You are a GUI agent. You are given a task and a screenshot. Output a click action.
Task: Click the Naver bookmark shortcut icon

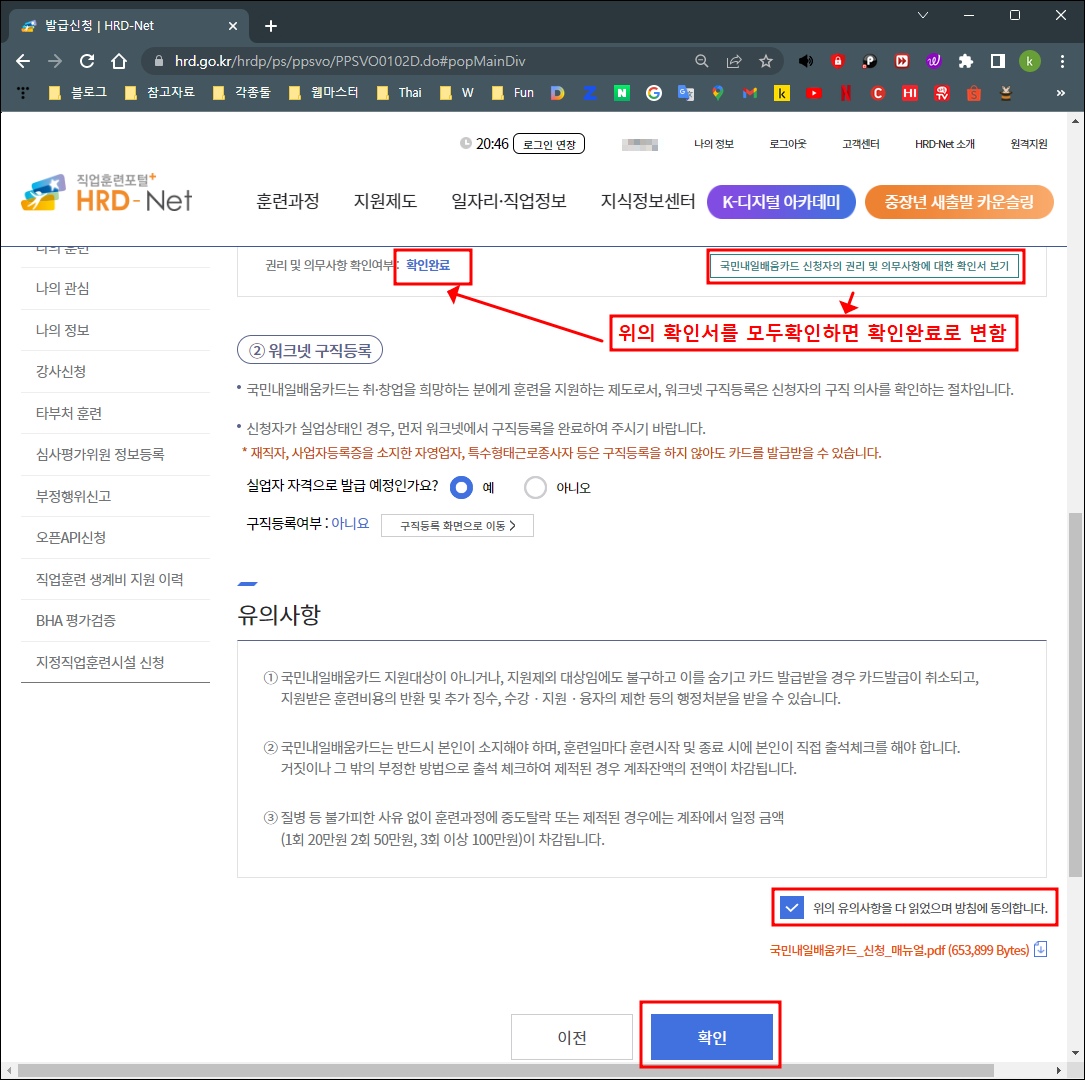(623, 92)
